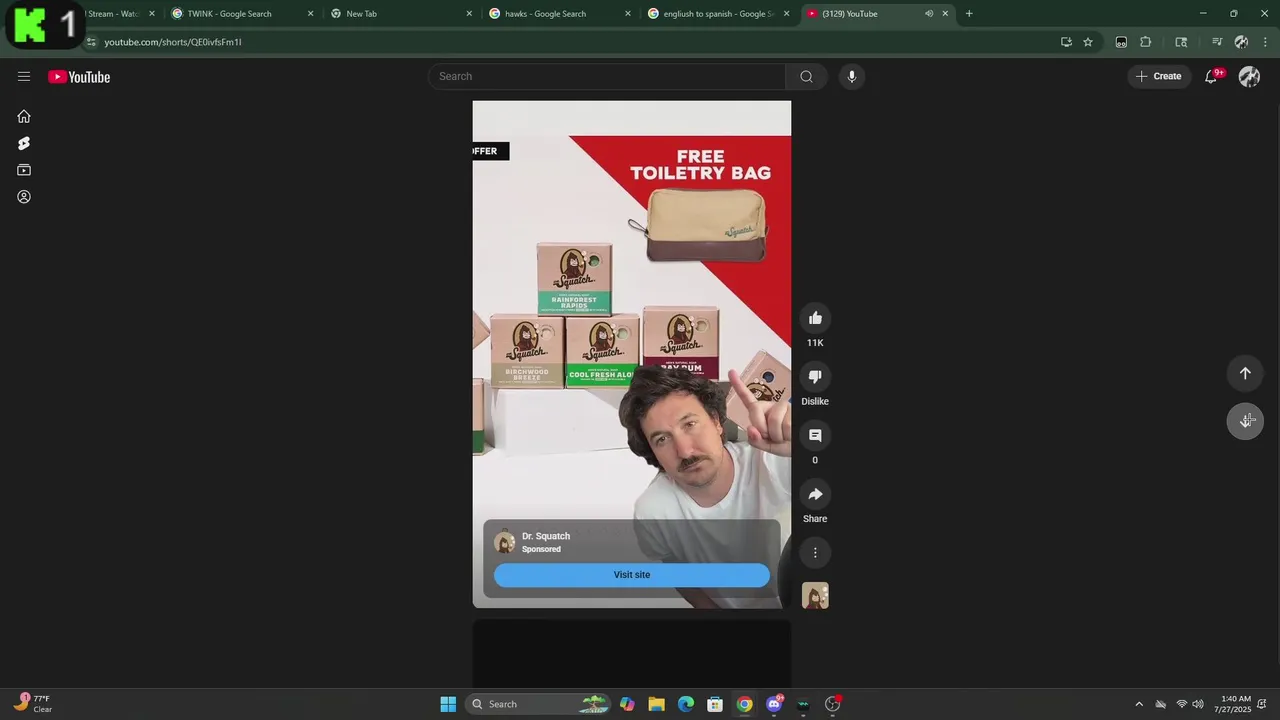Screen dimensions: 1280x720
Task: Close the TWINK - Google Search tab
Action: click(x=310, y=14)
